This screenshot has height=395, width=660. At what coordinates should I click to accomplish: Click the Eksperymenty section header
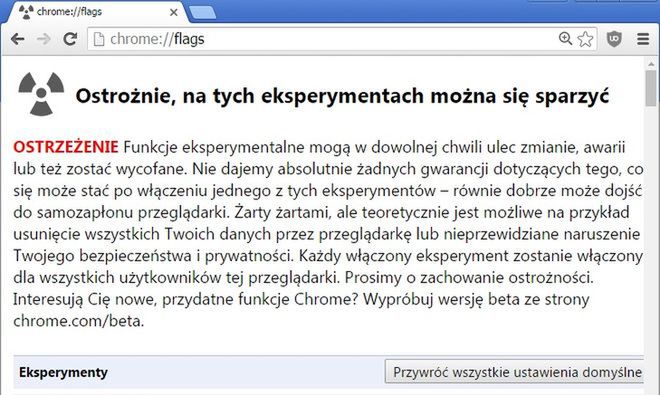pyautogui.click(x=63, y=372)
